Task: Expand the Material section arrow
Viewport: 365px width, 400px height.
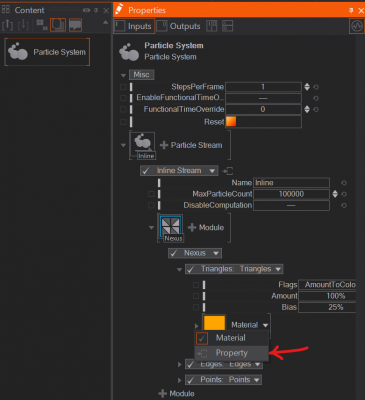Action: coord(197,326)
